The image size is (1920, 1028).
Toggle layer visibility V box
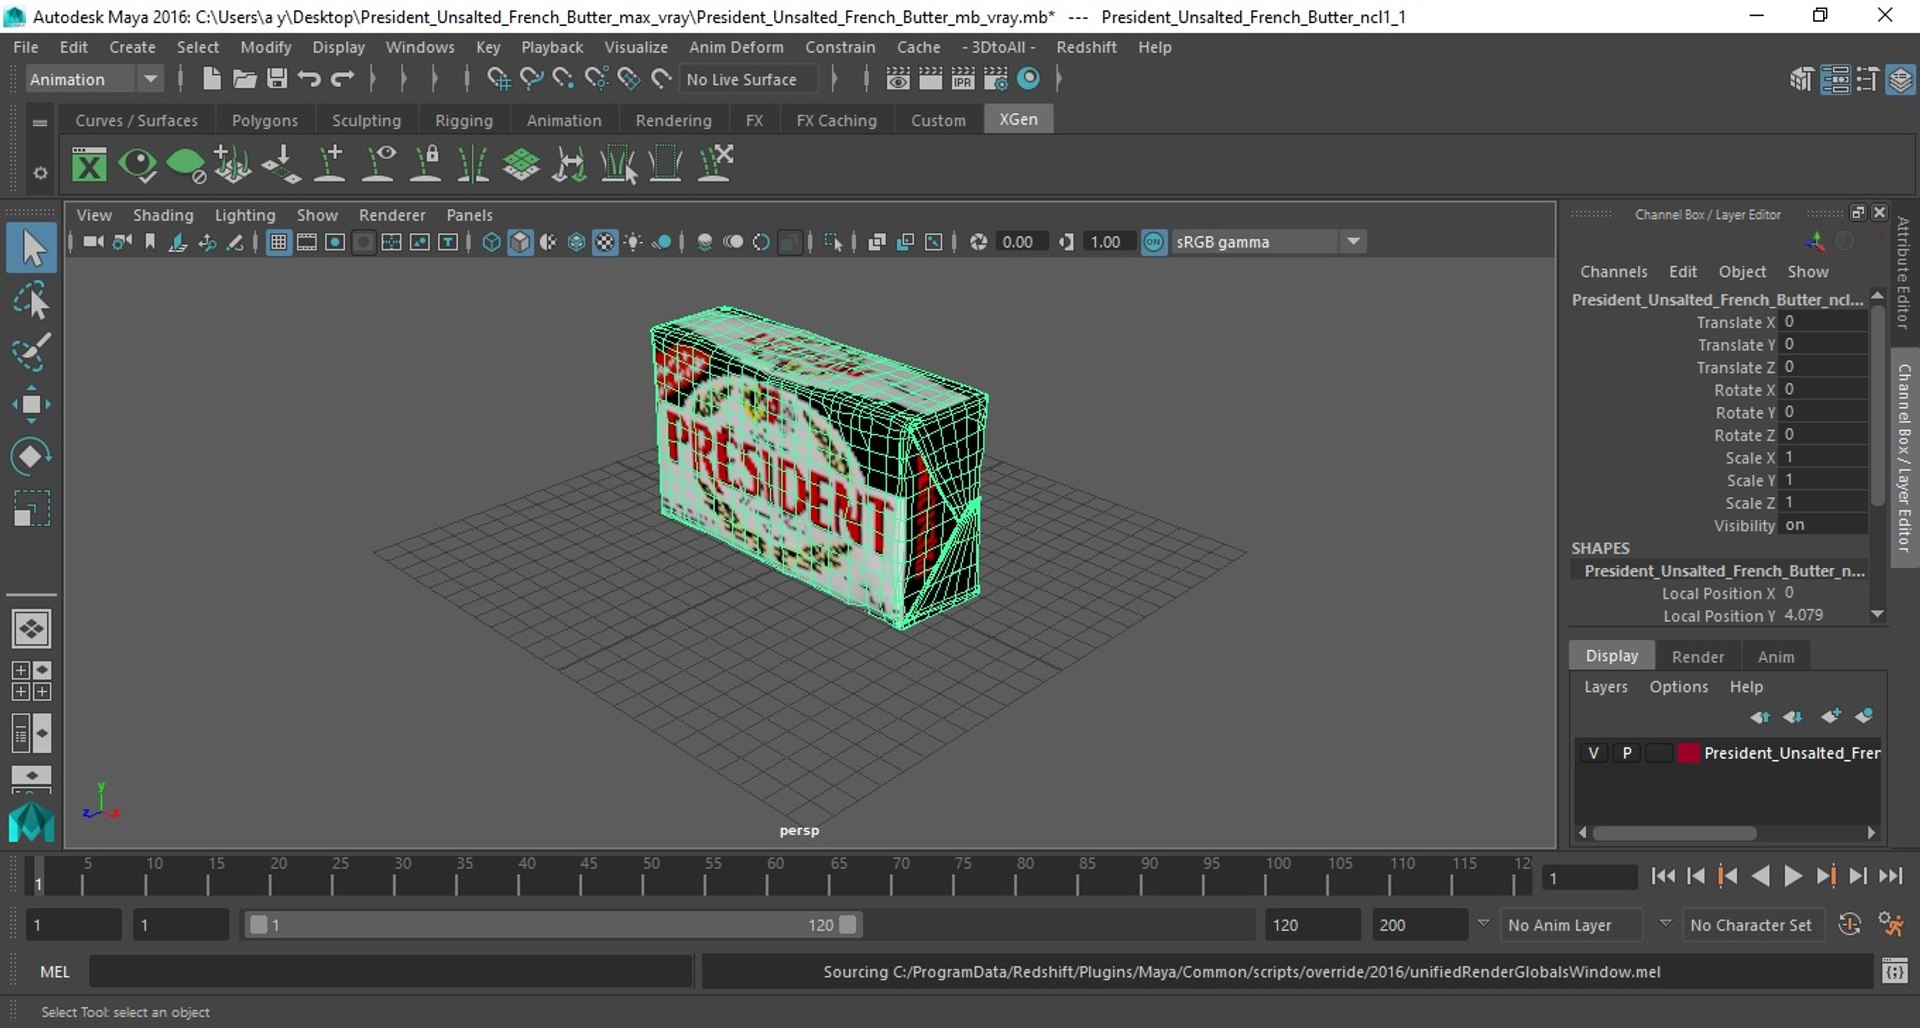pyautogui.click(x=1593, y=753)
